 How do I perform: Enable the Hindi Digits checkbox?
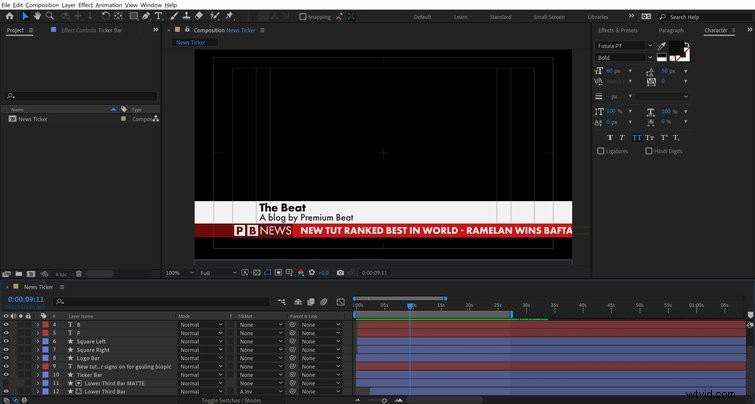click(649, 151)
